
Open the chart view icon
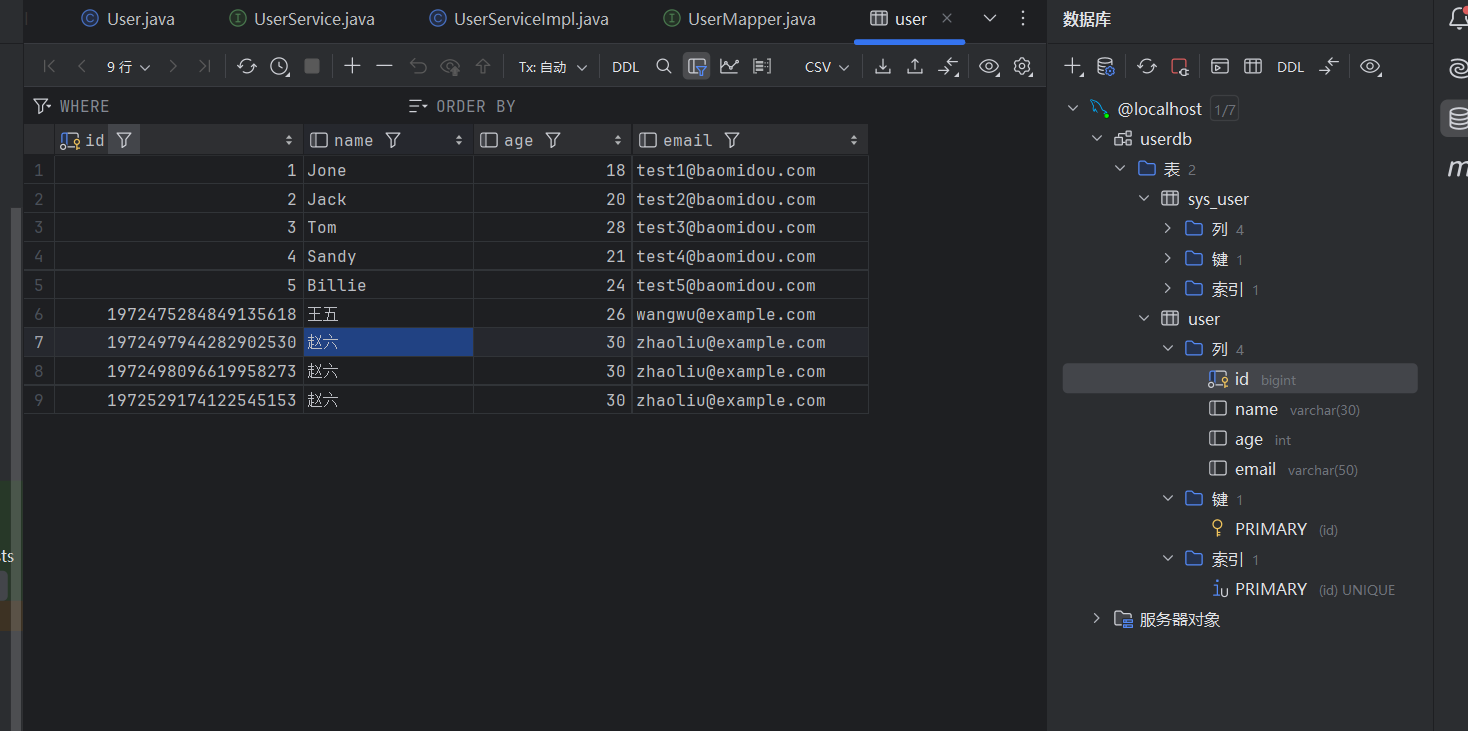click(729, 66)
